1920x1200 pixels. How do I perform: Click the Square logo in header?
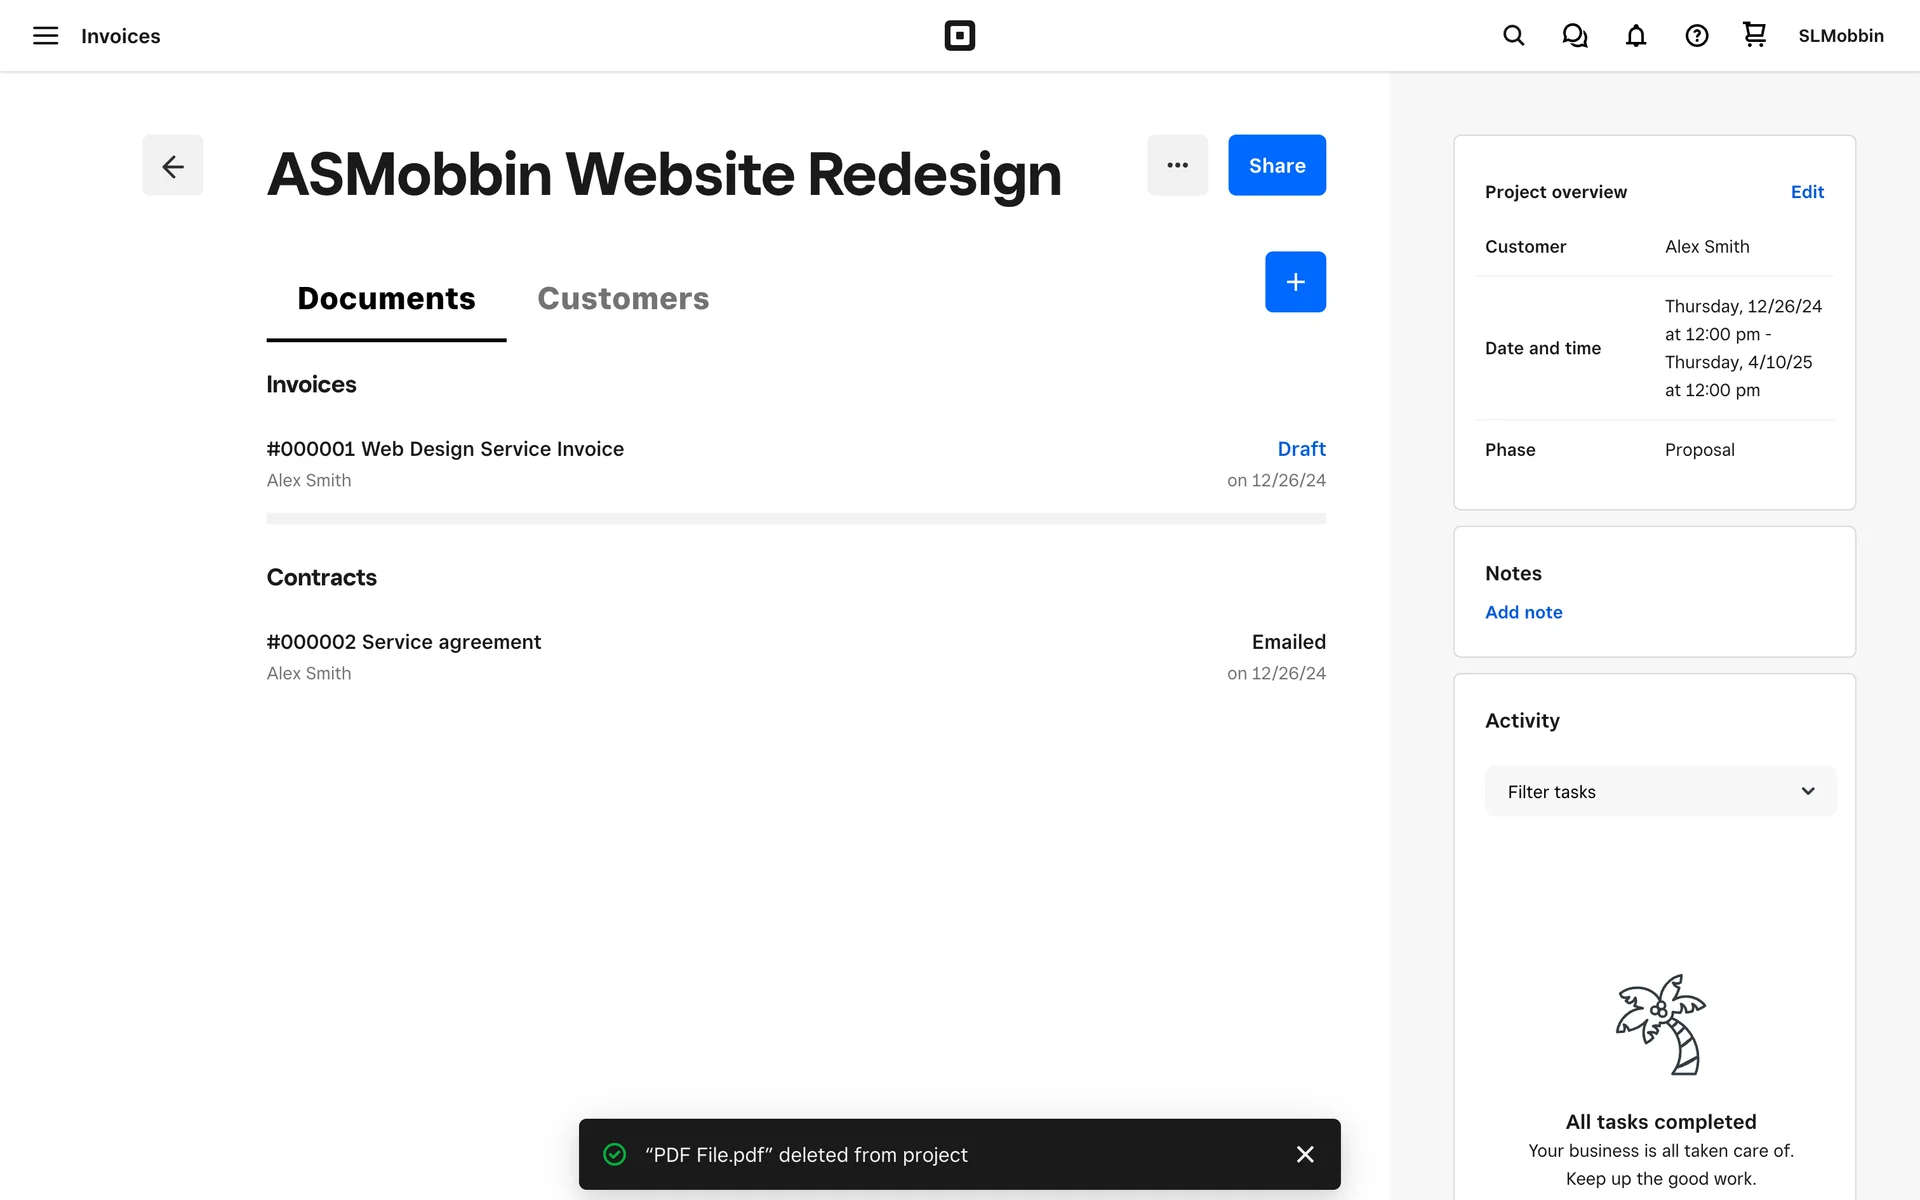click(x=959, y=36)
